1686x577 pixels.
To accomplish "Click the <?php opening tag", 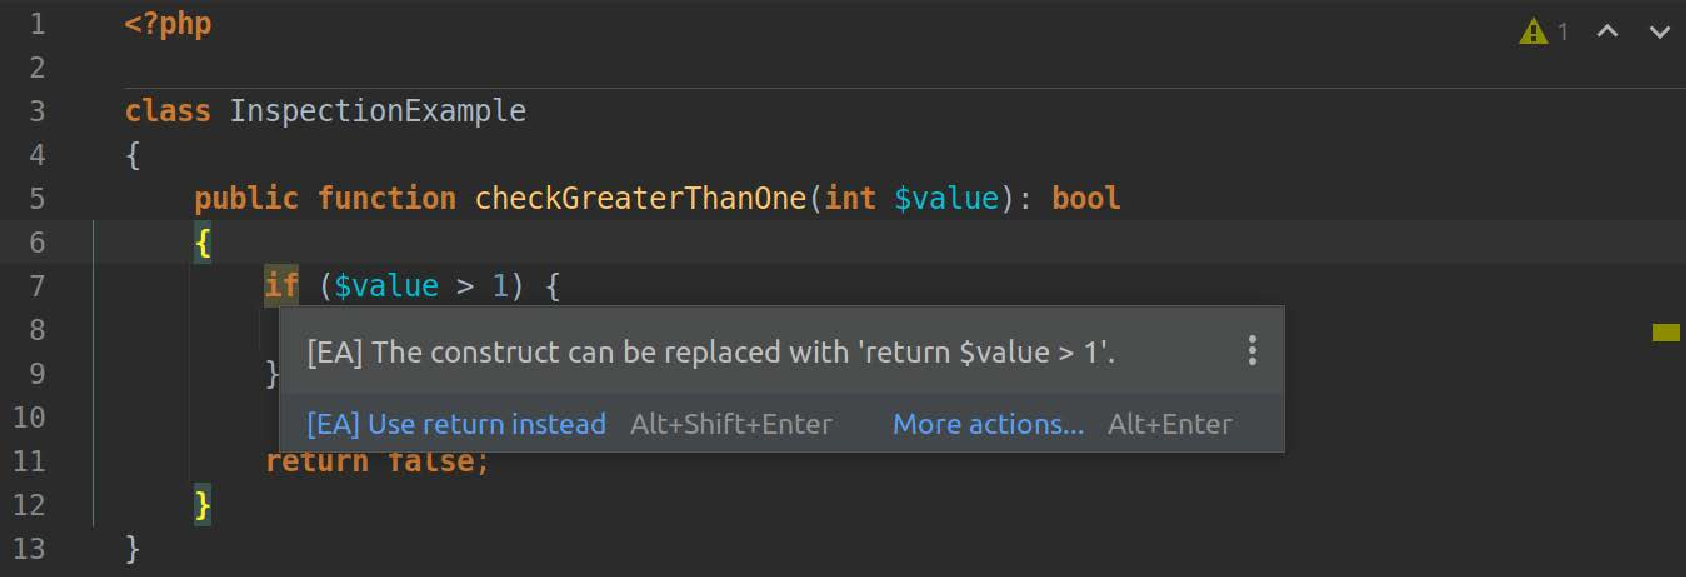I will [168, 24].
